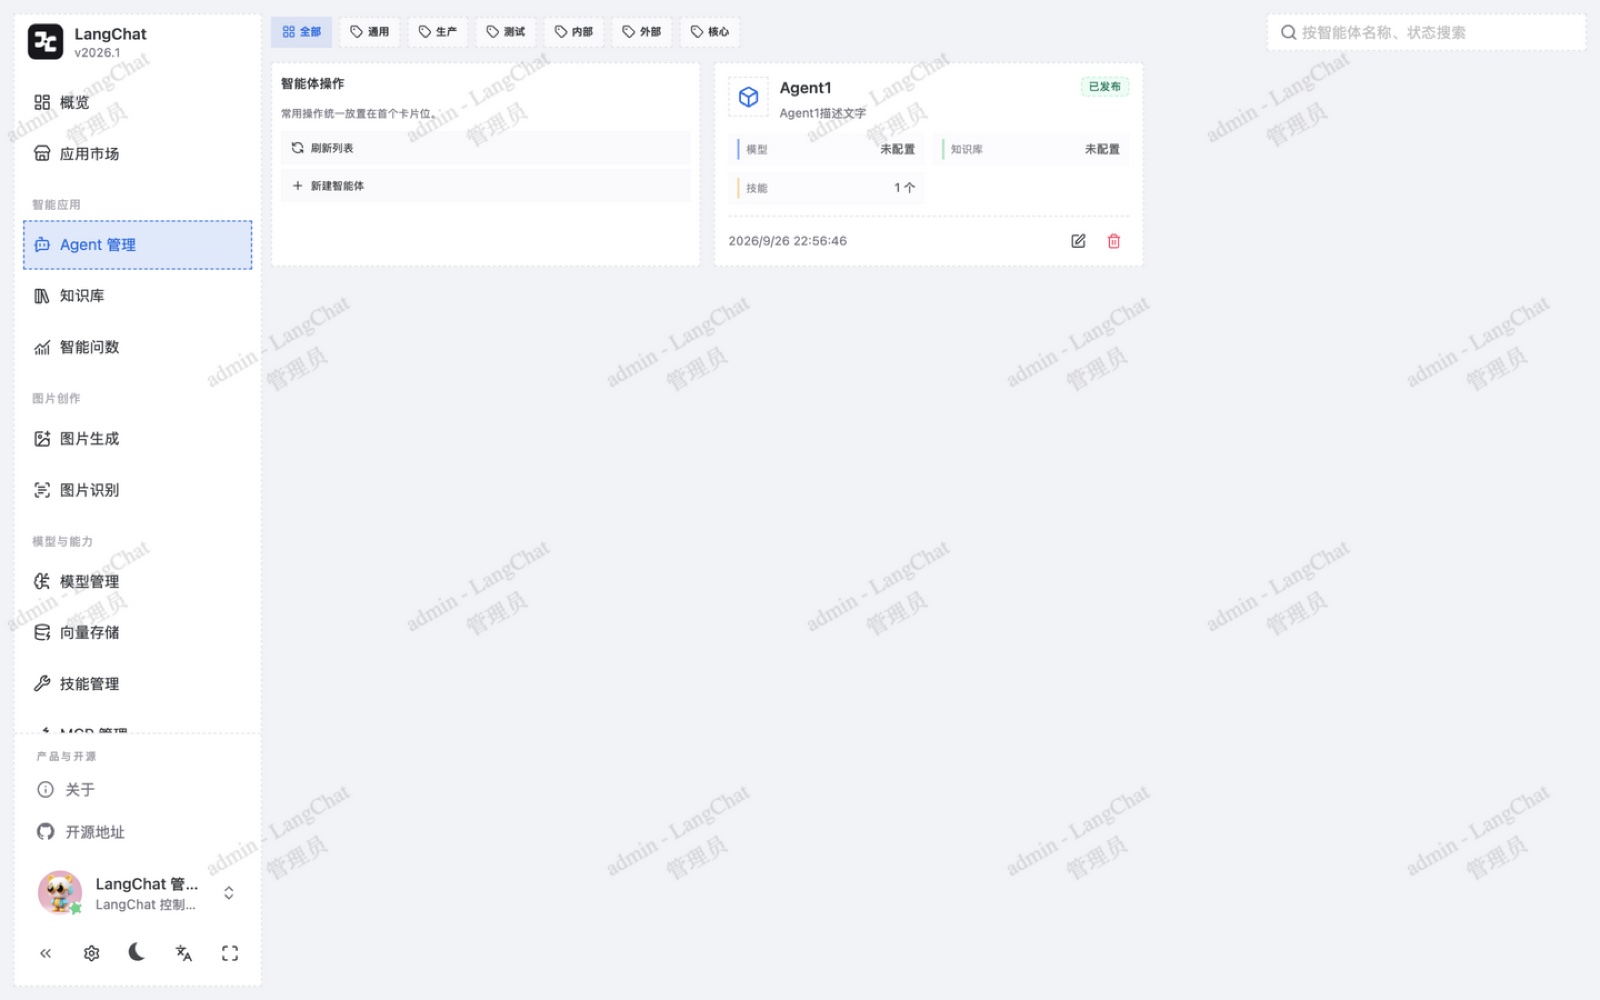Click the 关于 about entry
The width and height of the screenshot is (1600, 1000).
click(x=138, y=790)
